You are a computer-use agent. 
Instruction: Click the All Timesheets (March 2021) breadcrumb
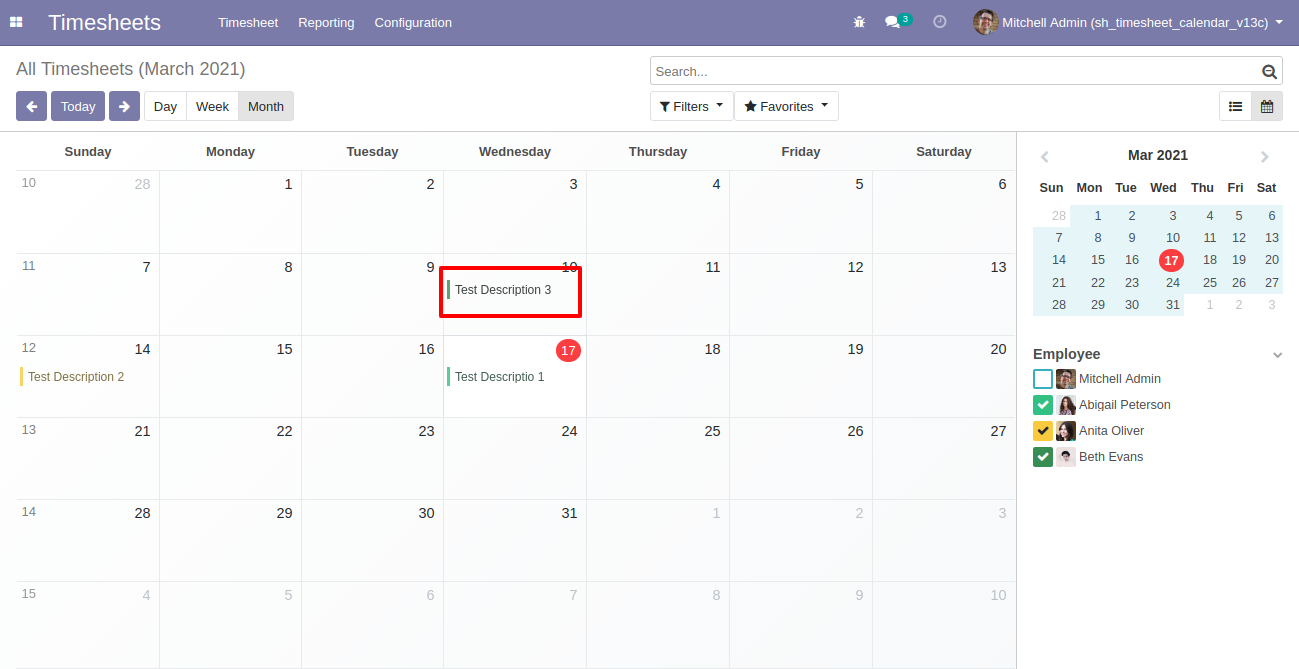pos(131,69)
